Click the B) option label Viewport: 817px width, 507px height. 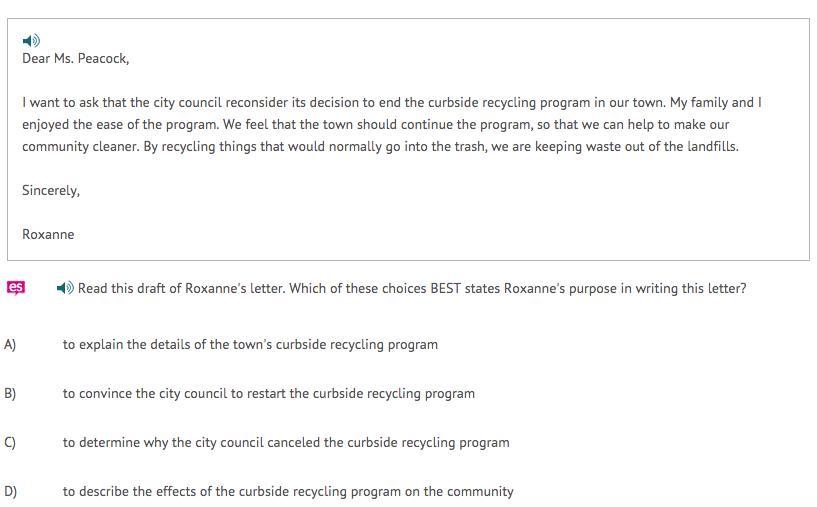(x=10, y=394)
